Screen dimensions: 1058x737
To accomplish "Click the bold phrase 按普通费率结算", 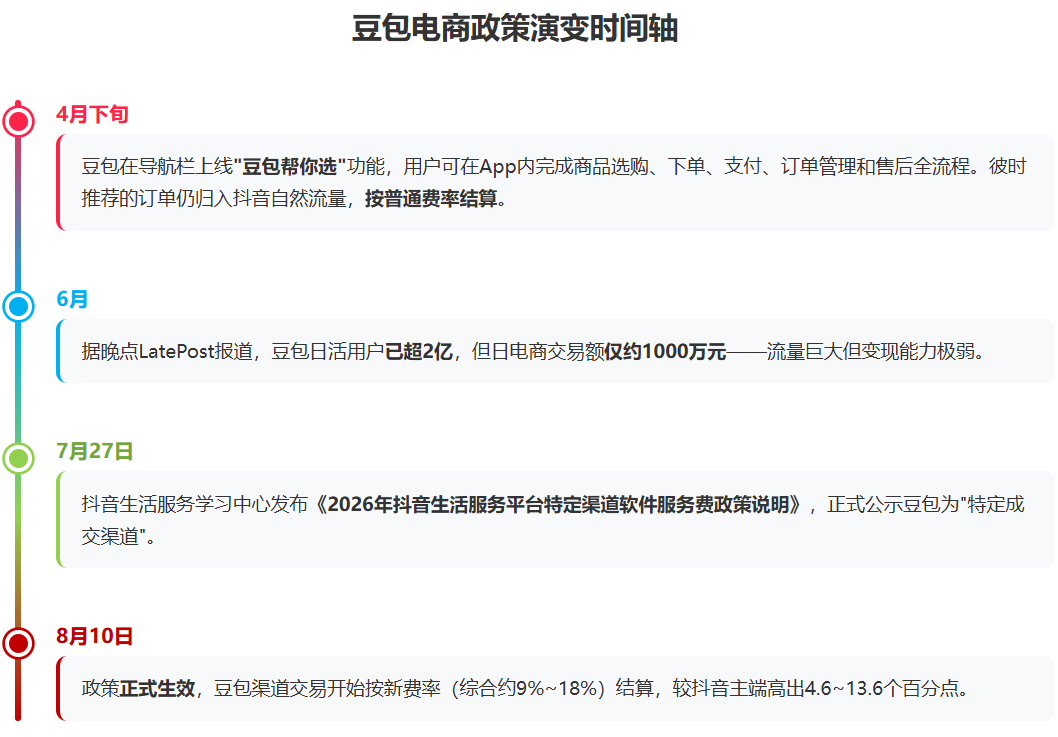I will [x=431, y=198].
